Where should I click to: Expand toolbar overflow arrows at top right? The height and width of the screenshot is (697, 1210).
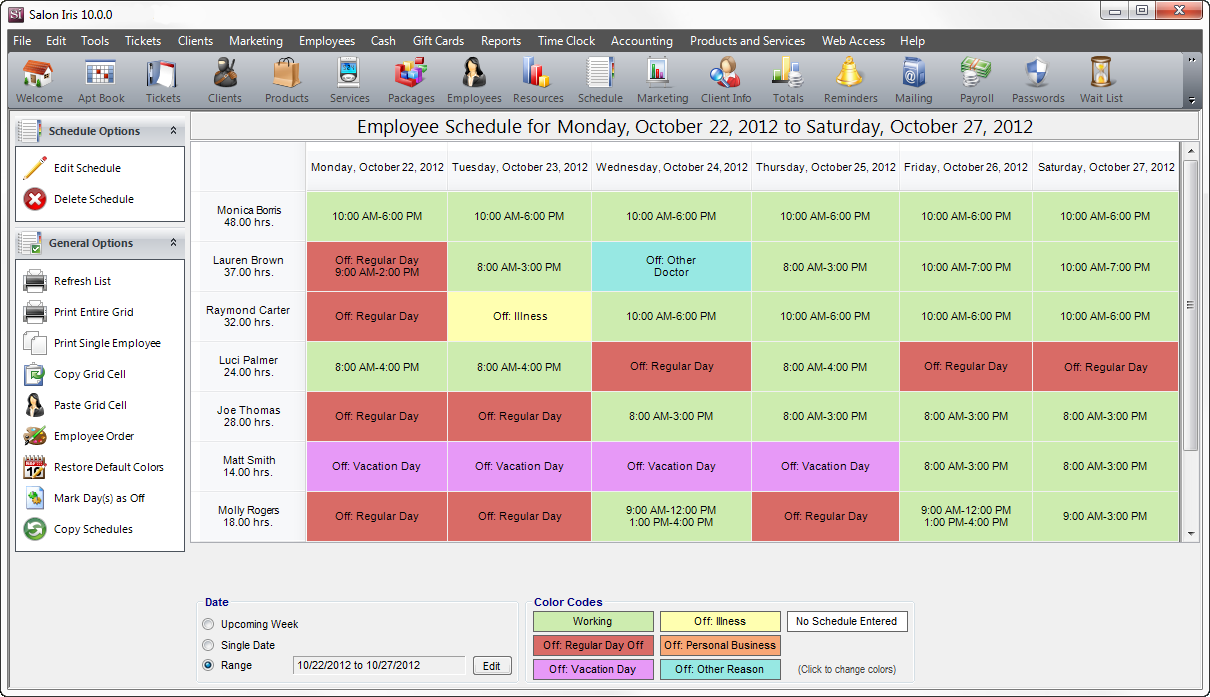click(1191, 60)
